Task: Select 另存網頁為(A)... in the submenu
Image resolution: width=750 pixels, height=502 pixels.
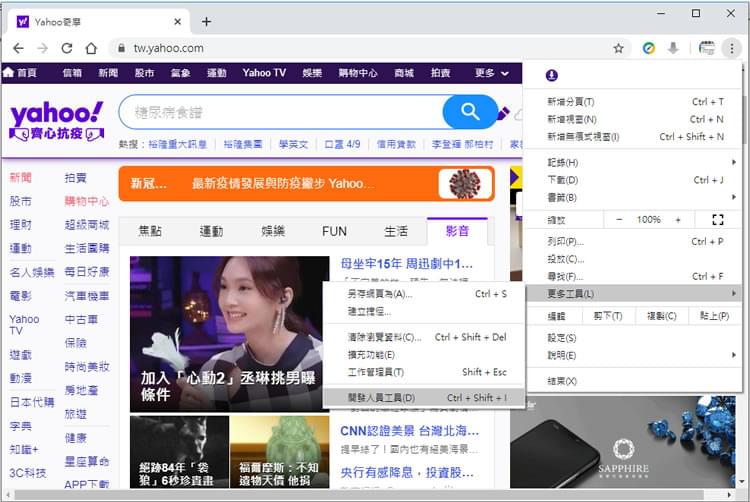Action: tap(424, 294)
